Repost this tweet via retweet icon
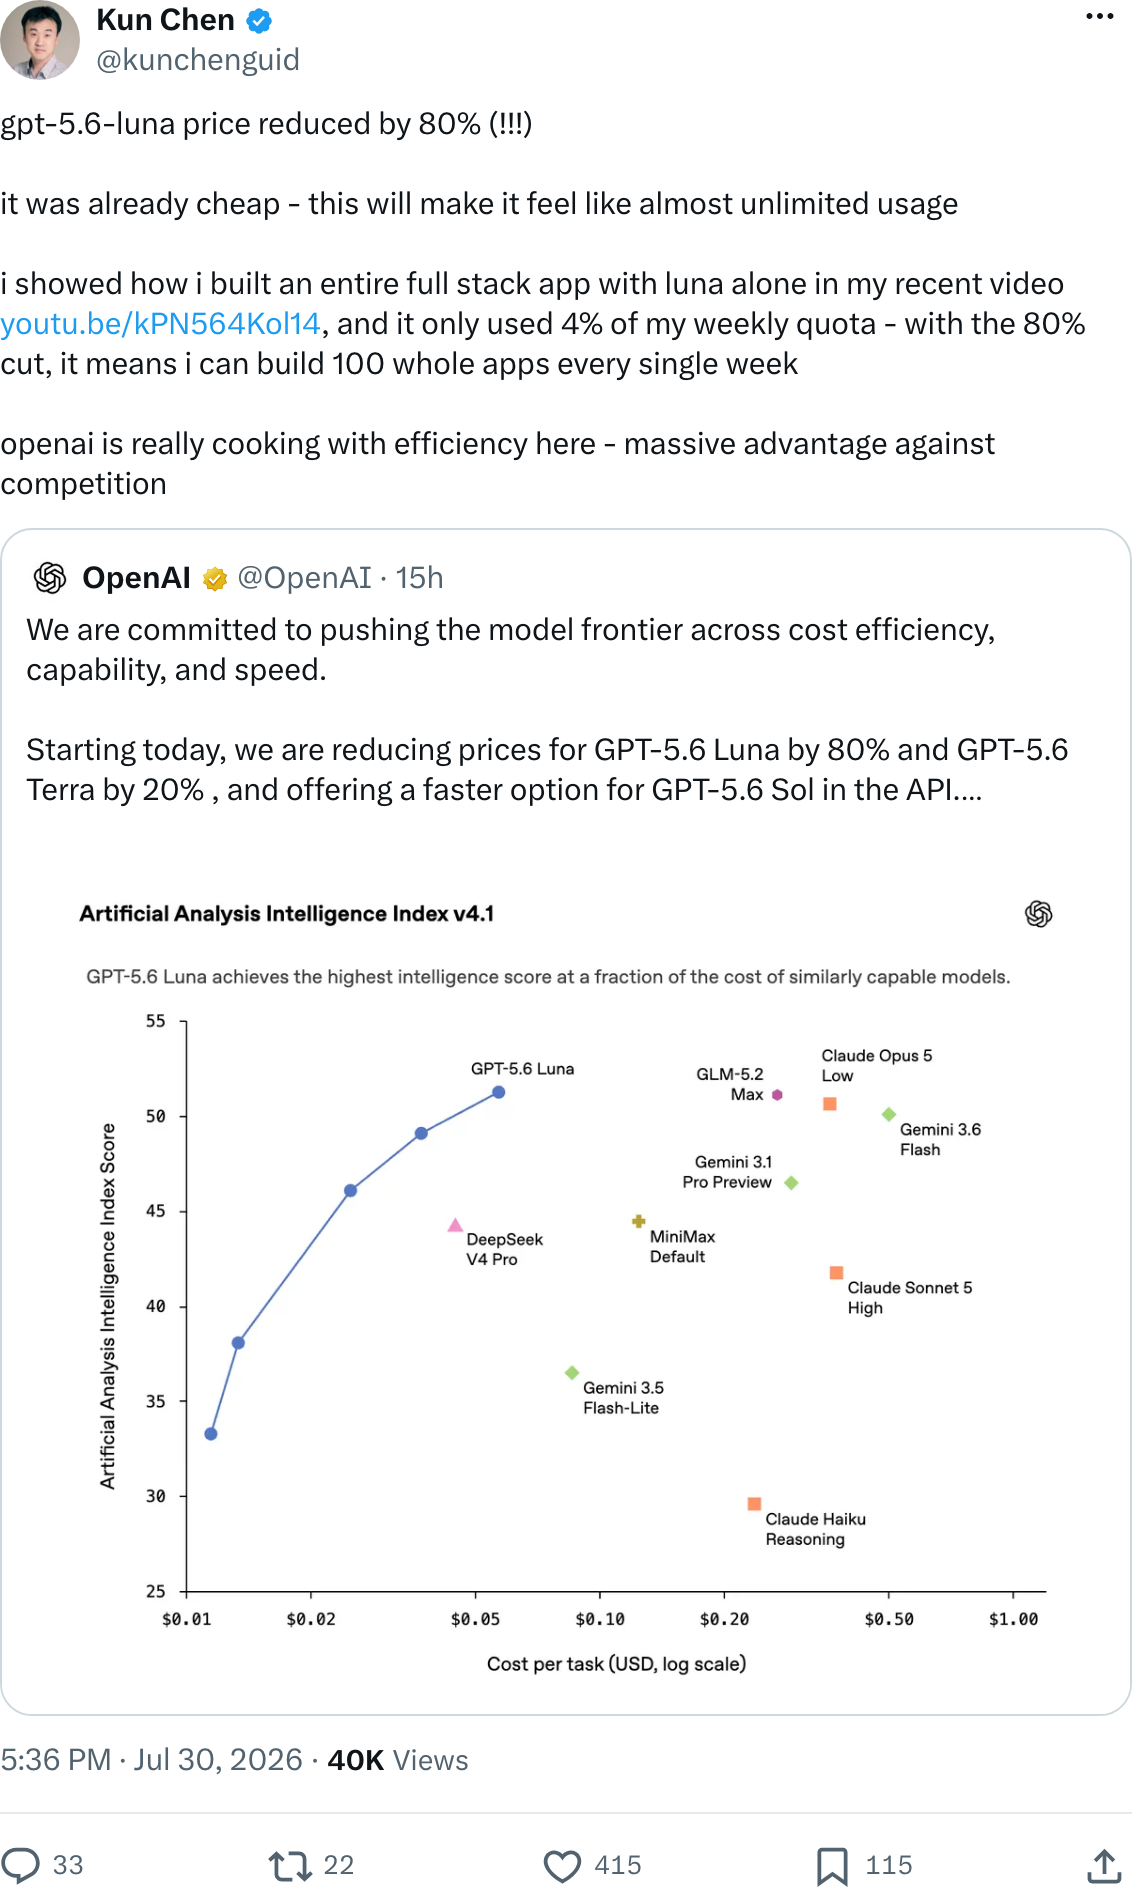 [290, 1865]
